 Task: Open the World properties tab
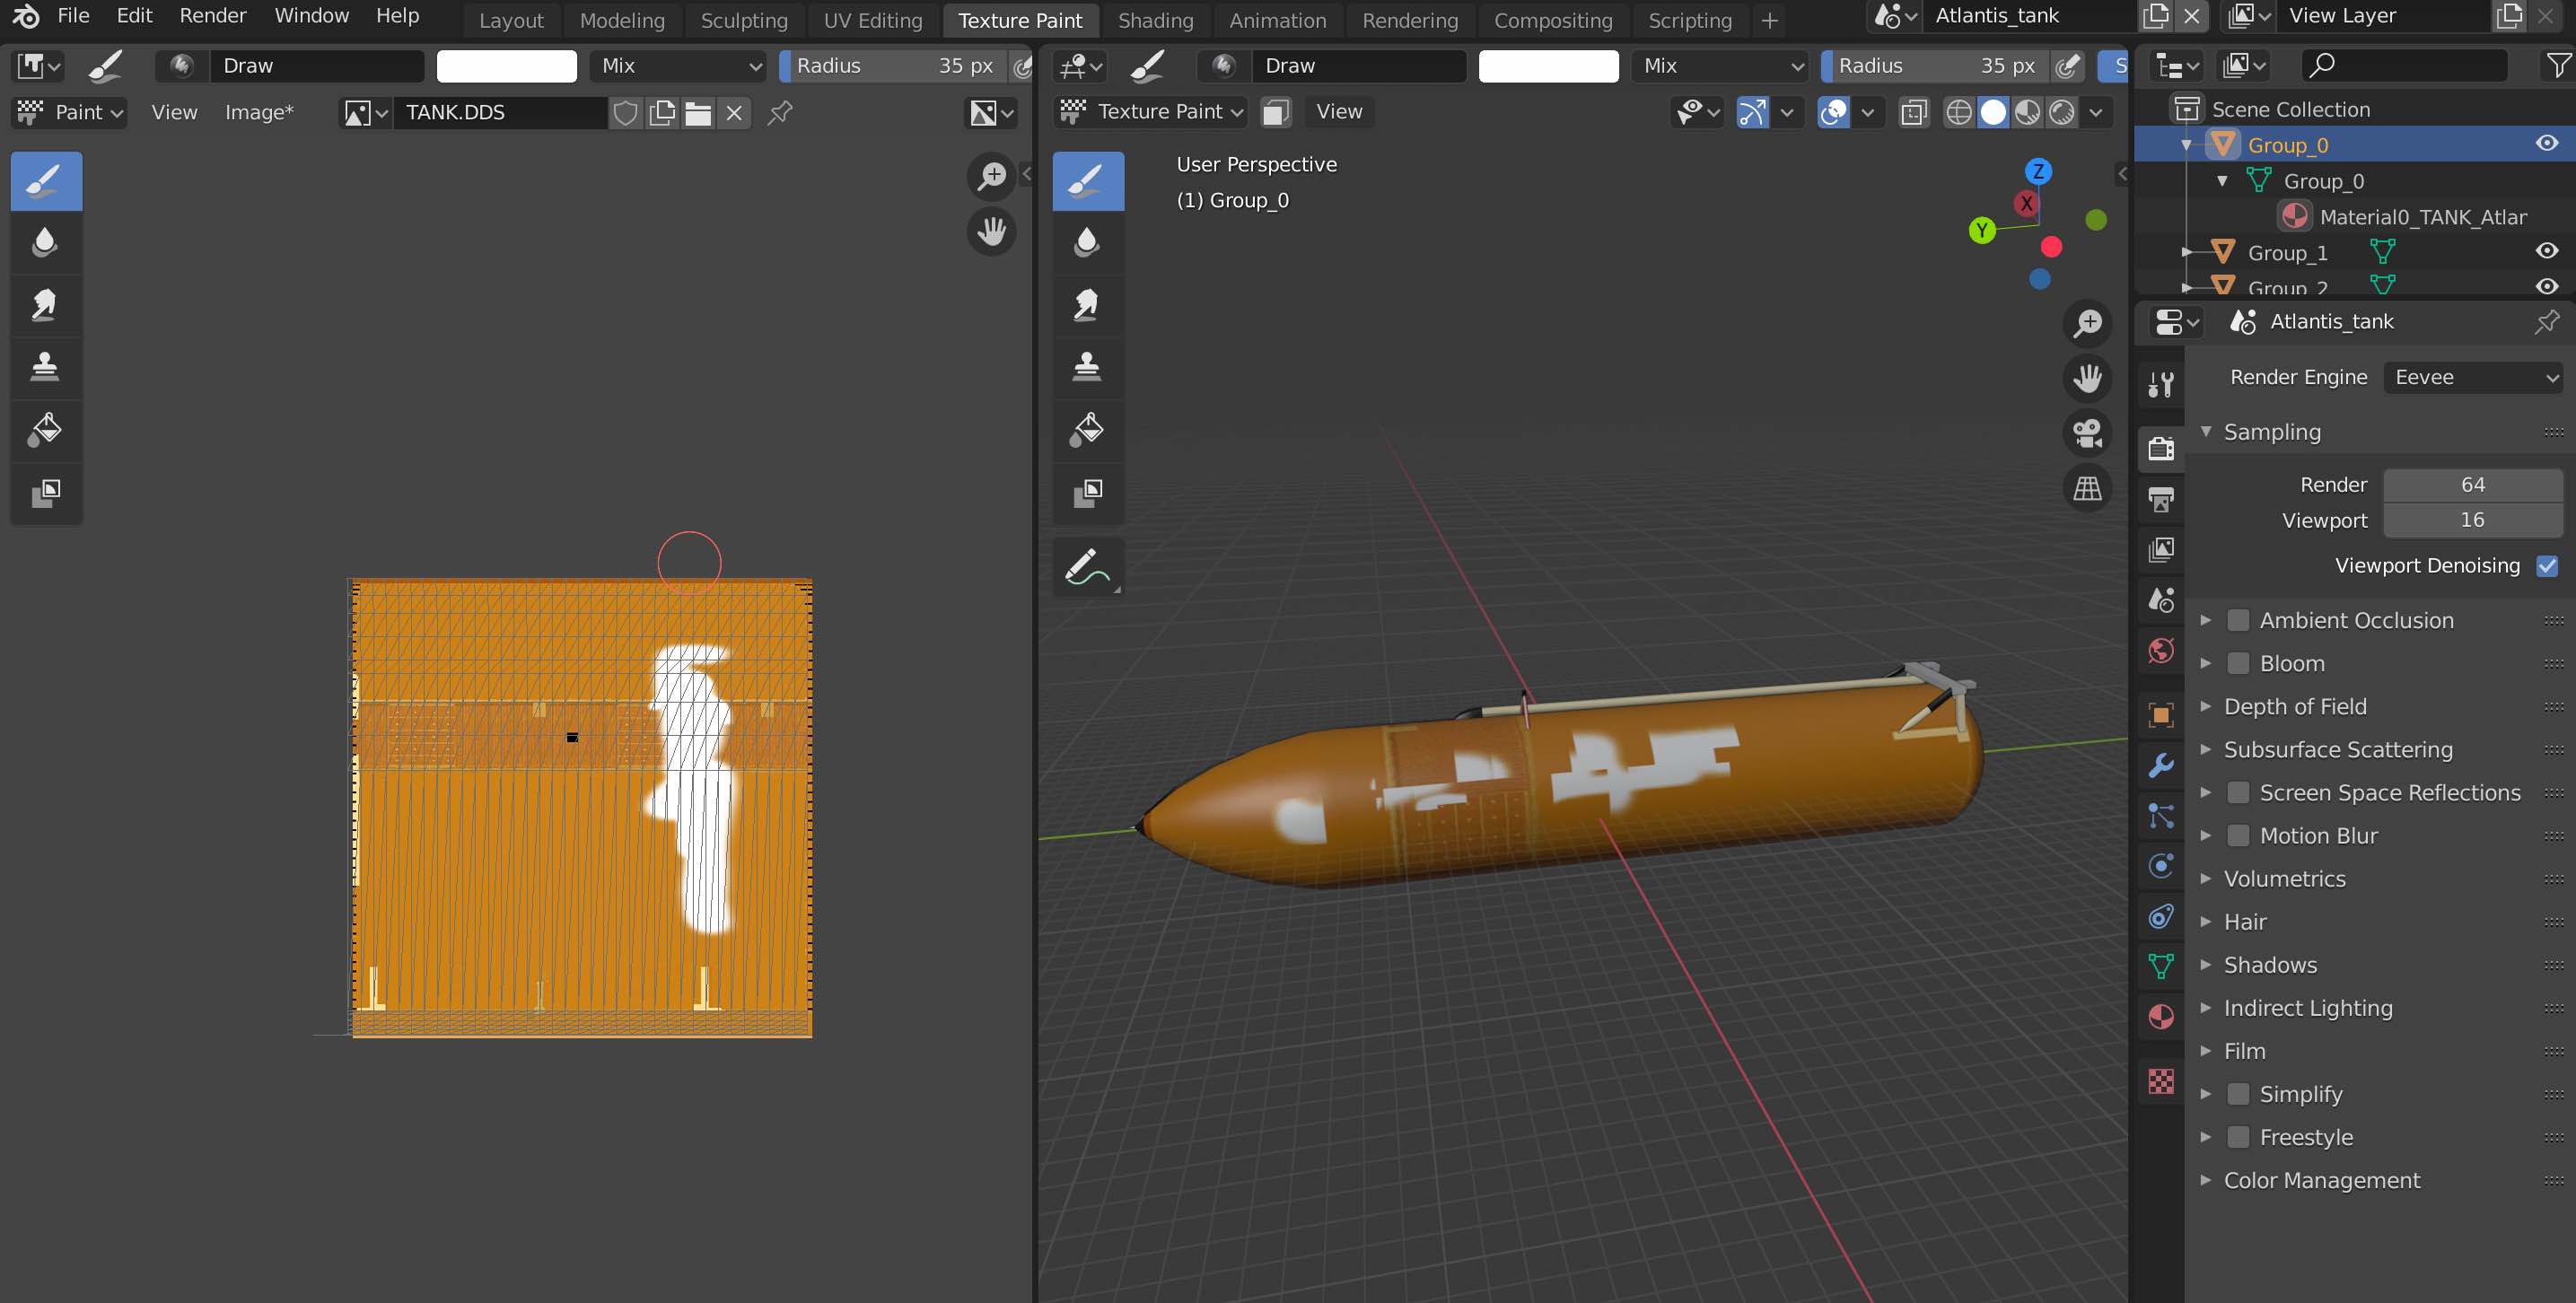click(x=2160, y=651)
